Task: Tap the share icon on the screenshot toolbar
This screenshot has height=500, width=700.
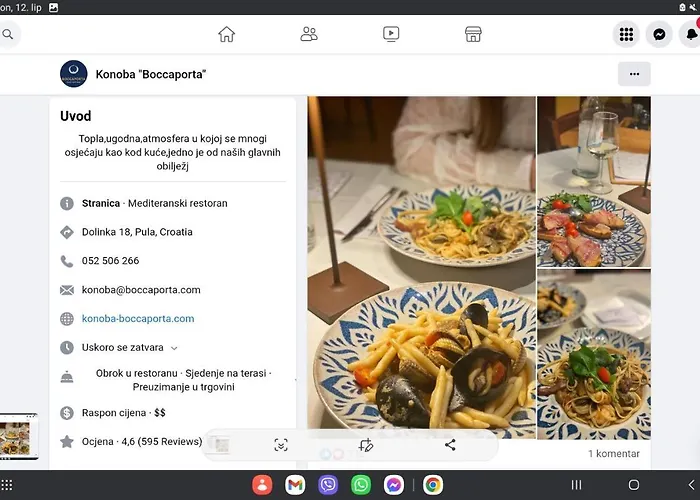Action: (450, 445)
